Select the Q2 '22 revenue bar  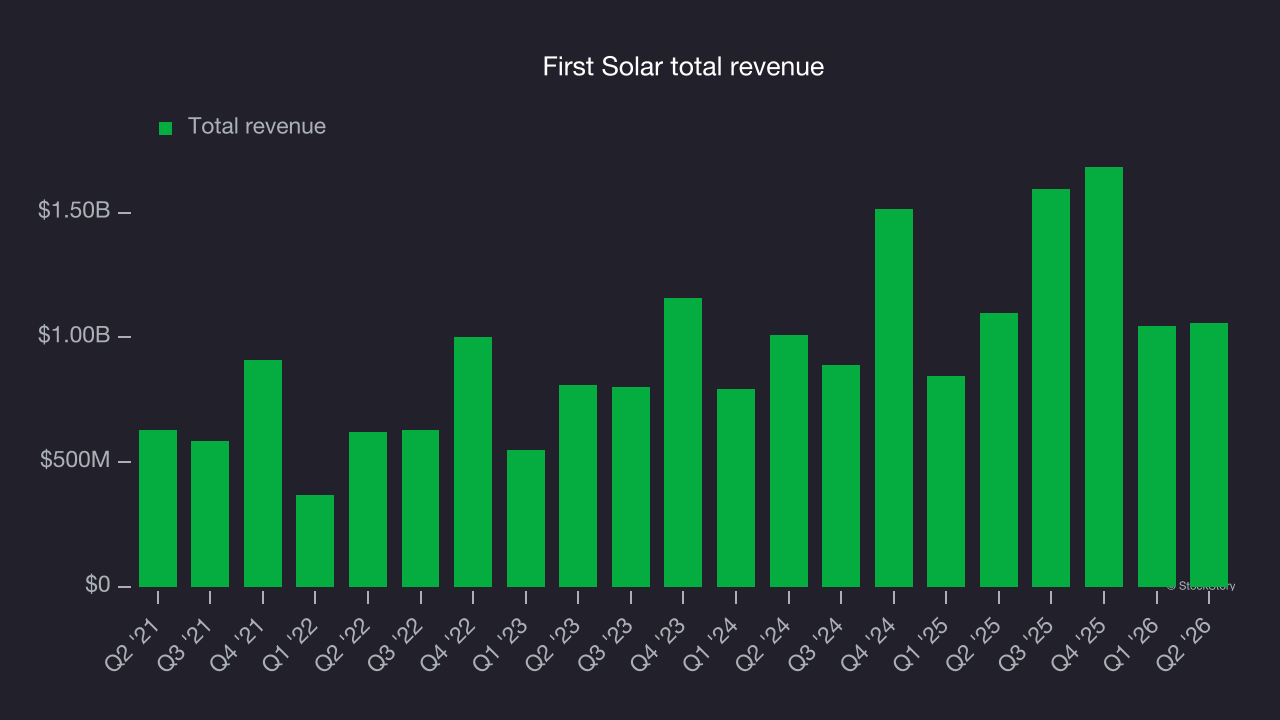point(368,509)
